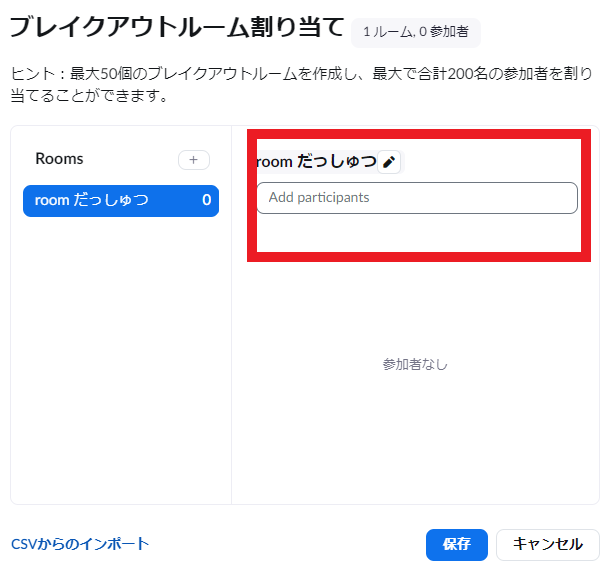Click the Add participants input field
Screen dimensions: 605x572
pyautogui.click(x=417, y=198)
